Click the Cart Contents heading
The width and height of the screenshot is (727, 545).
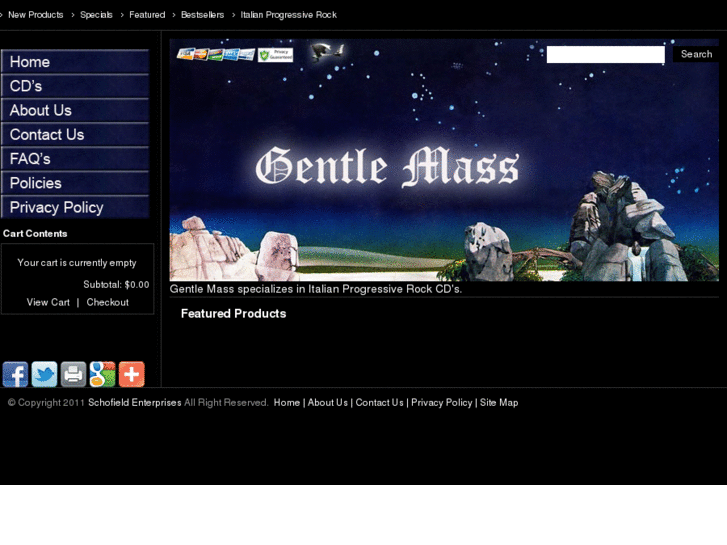35,234
